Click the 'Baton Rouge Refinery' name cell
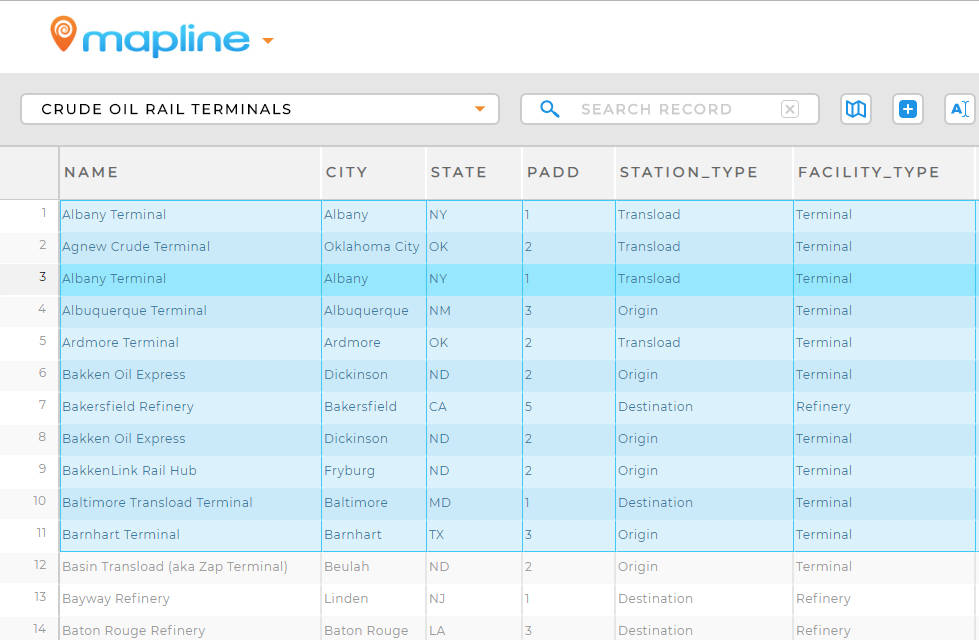Image resolution: width=979 pixels, height=640 pixels. point(190,629)
